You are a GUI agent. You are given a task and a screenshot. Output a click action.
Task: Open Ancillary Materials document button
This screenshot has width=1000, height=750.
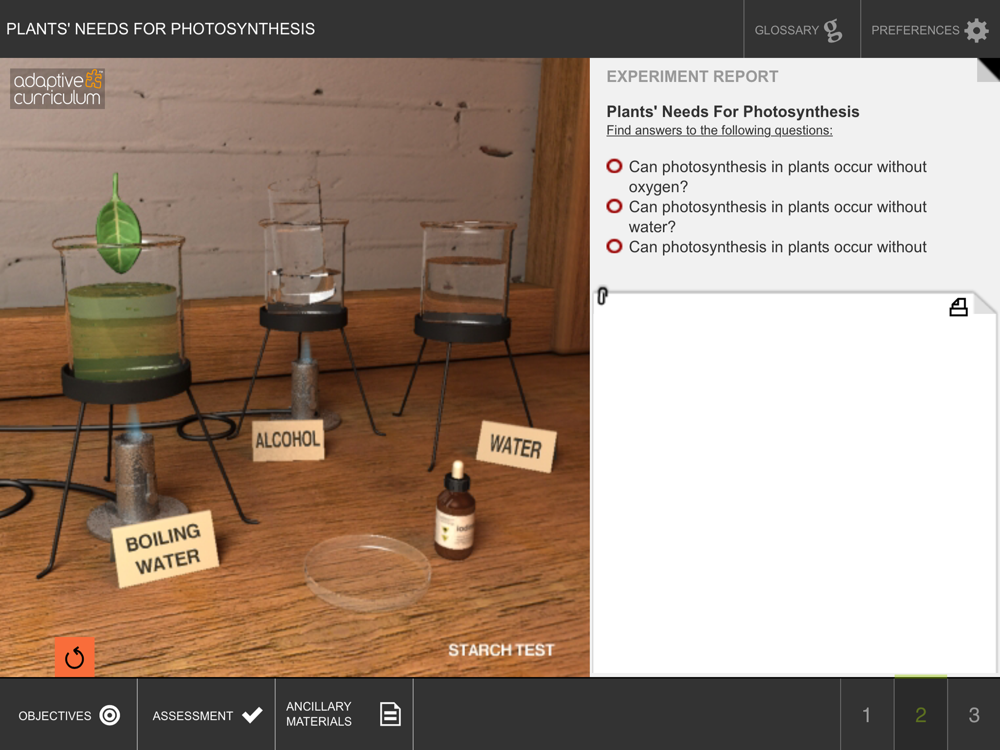344,714
